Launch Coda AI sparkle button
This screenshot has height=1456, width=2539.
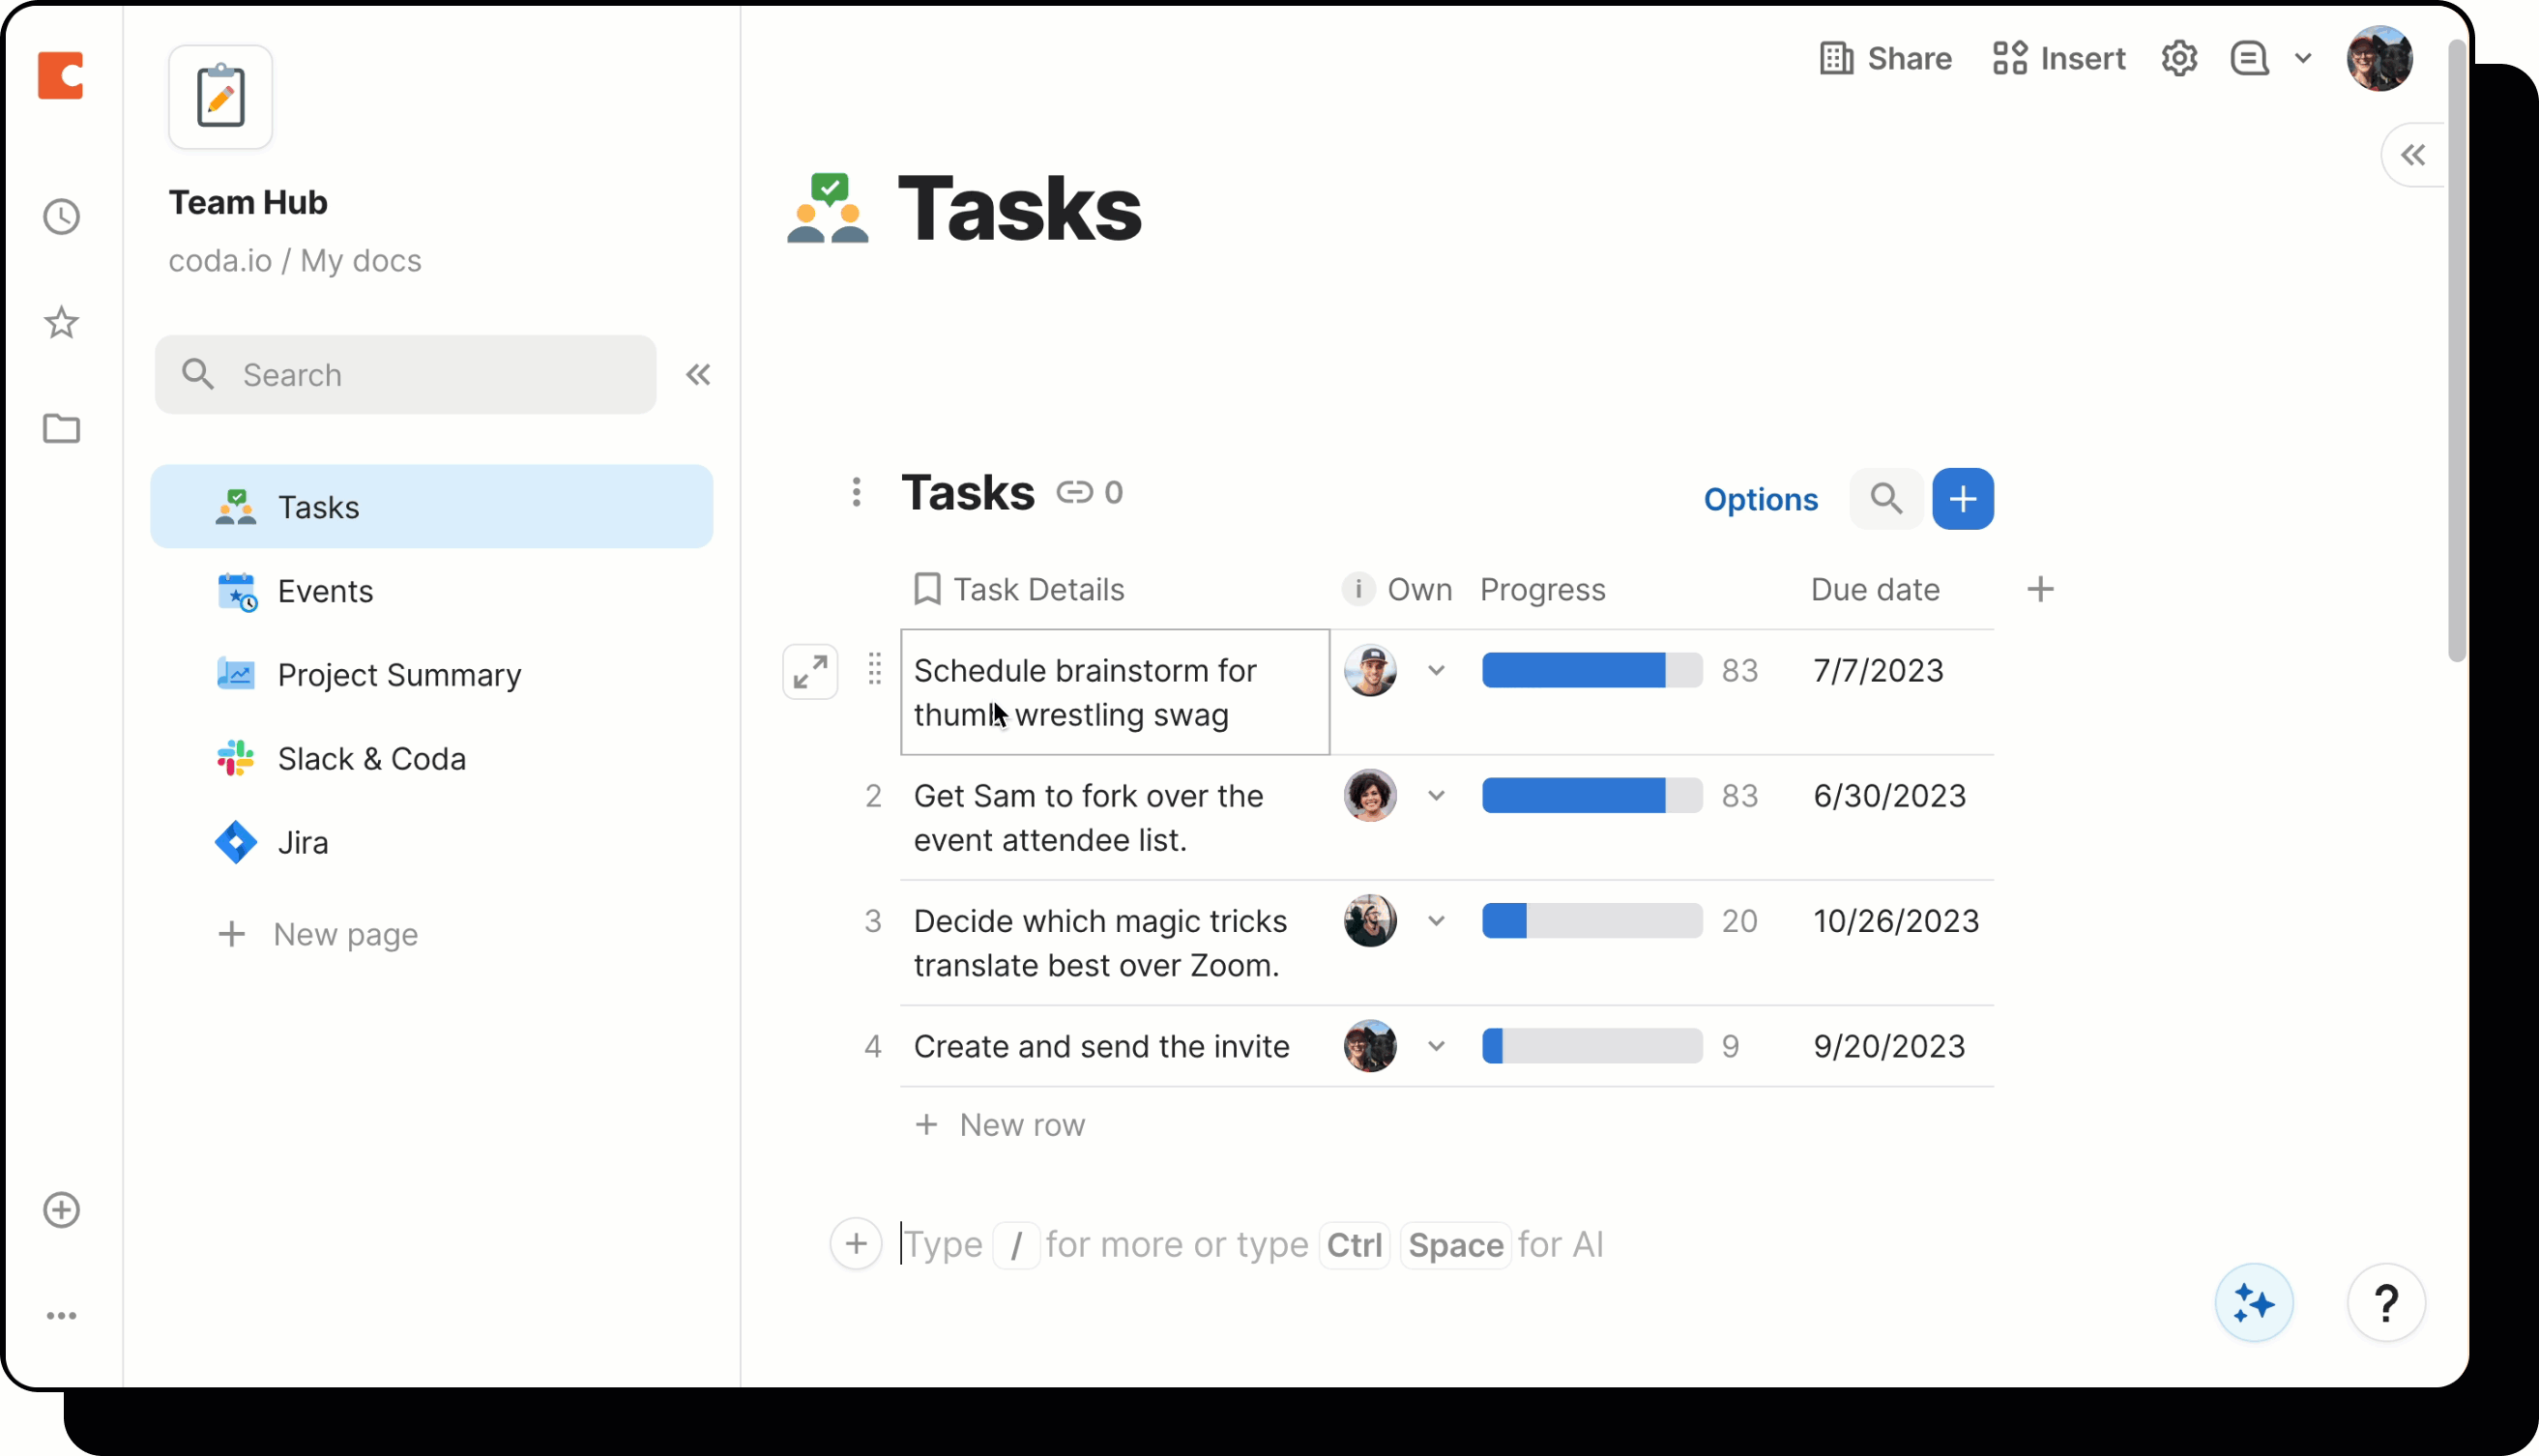point(2253,1303)
